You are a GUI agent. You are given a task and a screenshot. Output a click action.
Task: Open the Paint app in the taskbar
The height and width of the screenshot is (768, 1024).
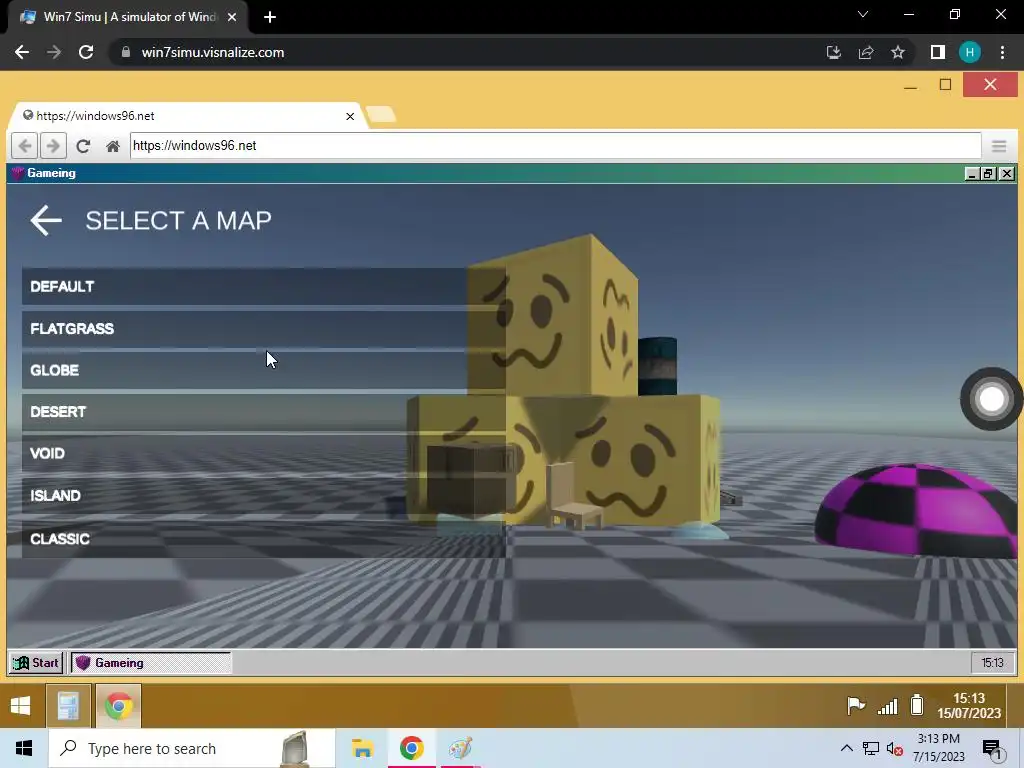pyautogui.click(x=460, y=748)
